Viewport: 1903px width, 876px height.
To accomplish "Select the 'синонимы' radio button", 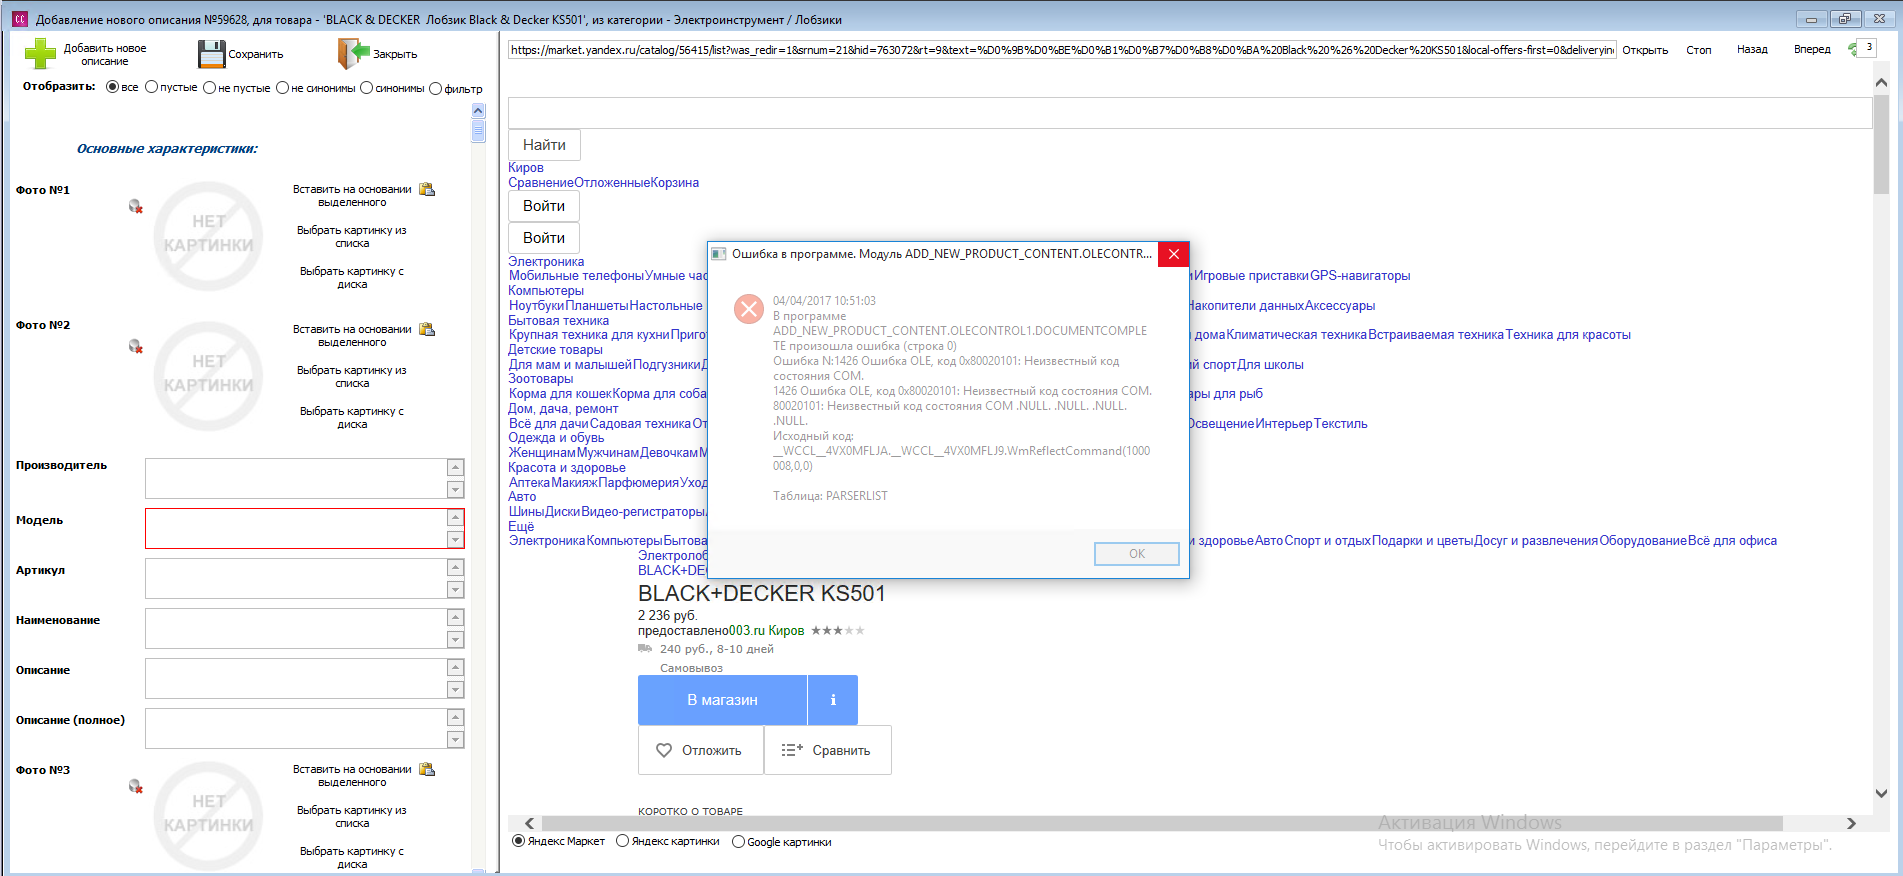I will pos(367,88).
